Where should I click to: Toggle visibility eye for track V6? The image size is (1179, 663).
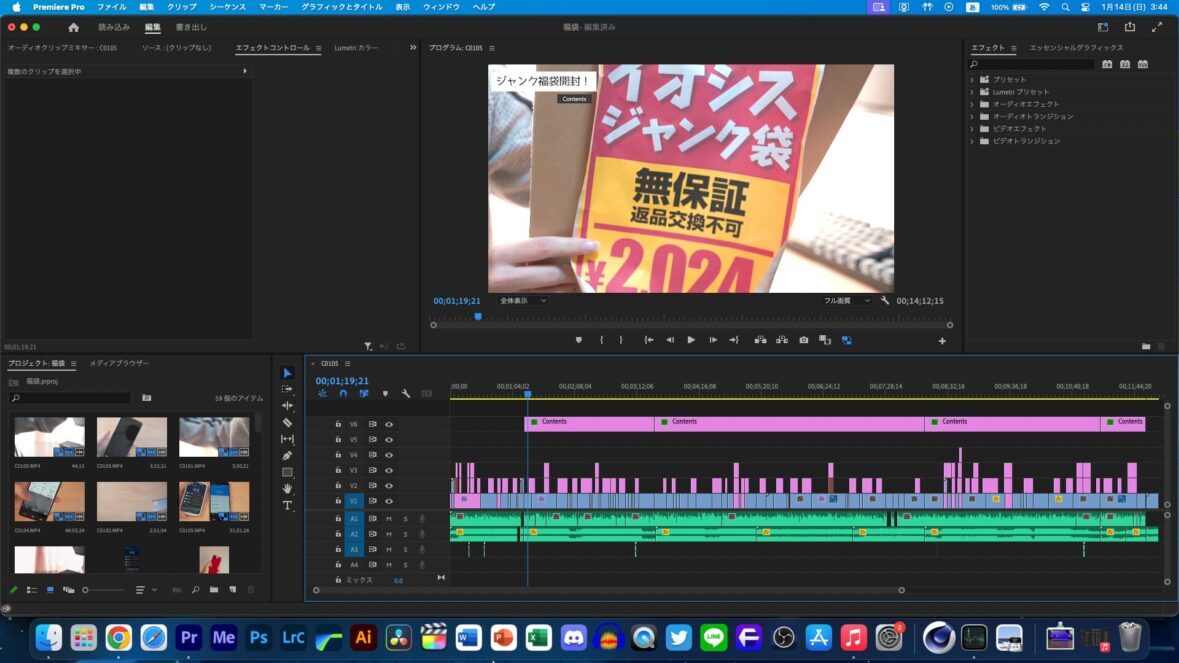click(389, 425)
